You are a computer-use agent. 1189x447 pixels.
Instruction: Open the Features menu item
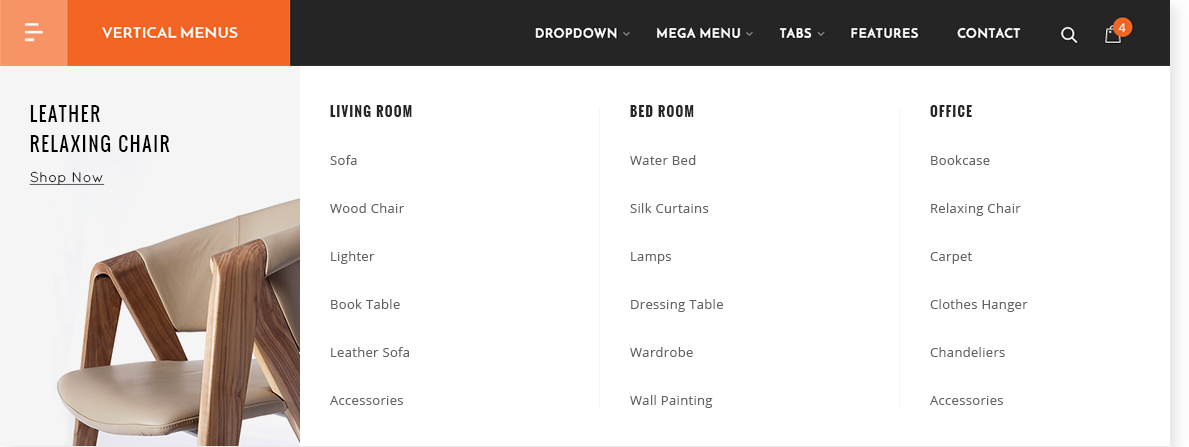coord(884,33)
